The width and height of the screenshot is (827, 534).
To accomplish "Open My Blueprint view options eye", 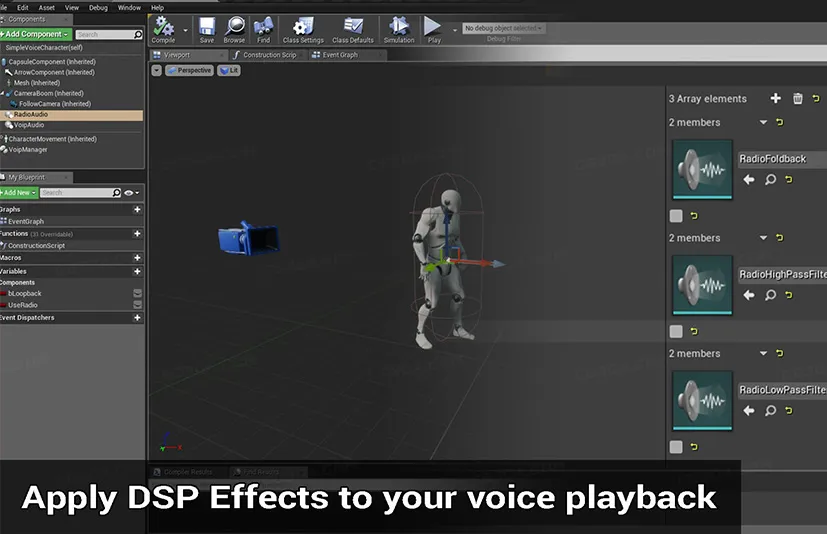I will pyautogui.click(x=131, y=193).
